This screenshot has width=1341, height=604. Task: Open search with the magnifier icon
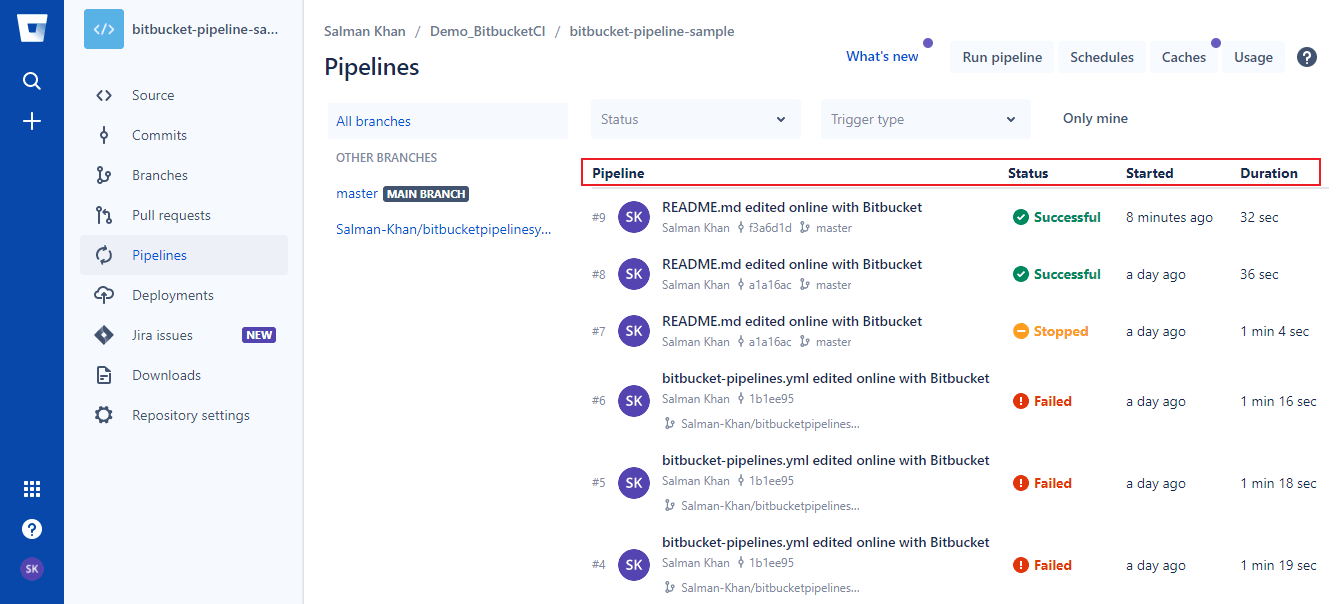click(x=32, y=81)
